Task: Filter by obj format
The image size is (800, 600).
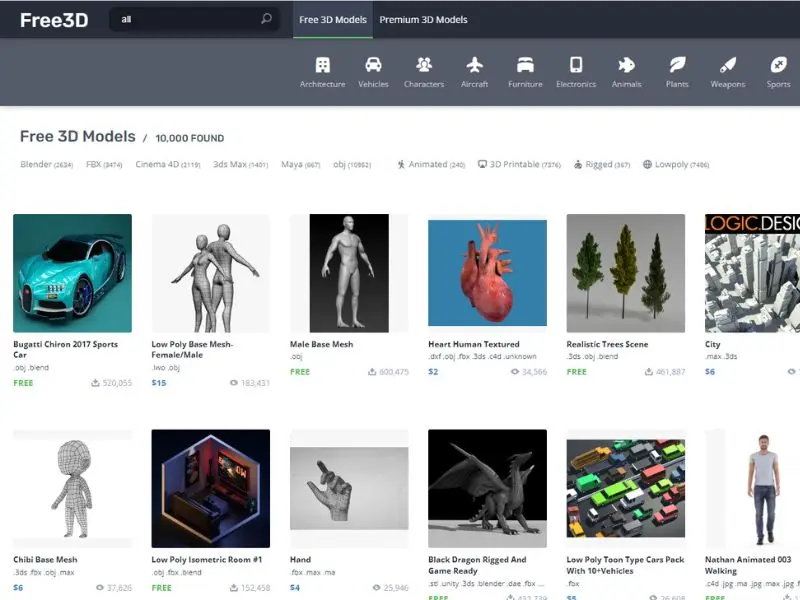Action: pos(352,164)
